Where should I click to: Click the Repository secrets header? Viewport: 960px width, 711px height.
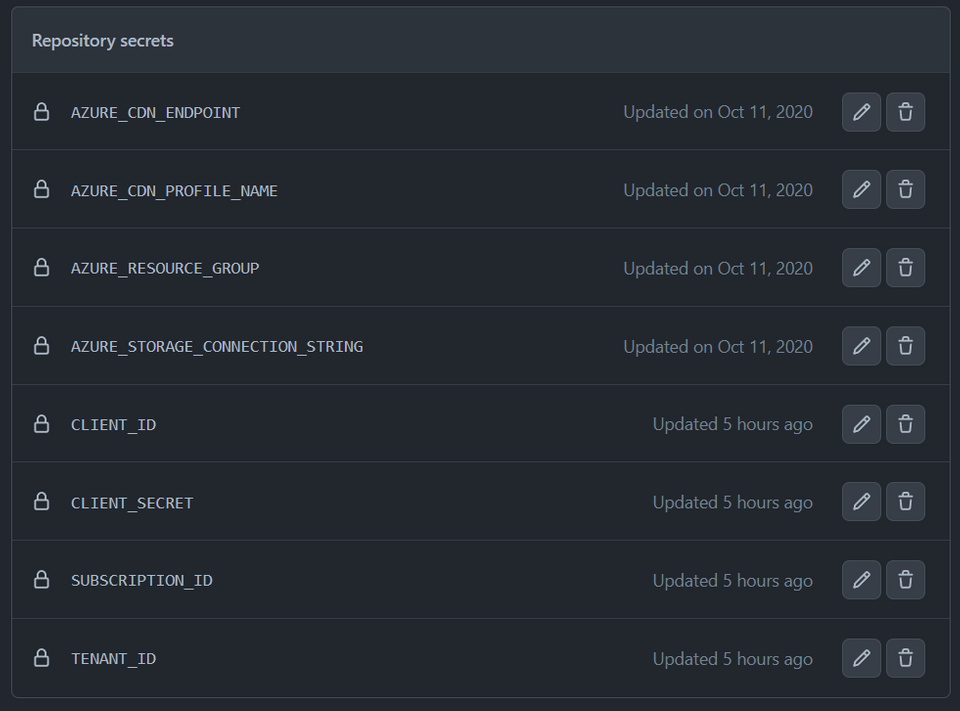pyautogui.click(x=102, y=41)
